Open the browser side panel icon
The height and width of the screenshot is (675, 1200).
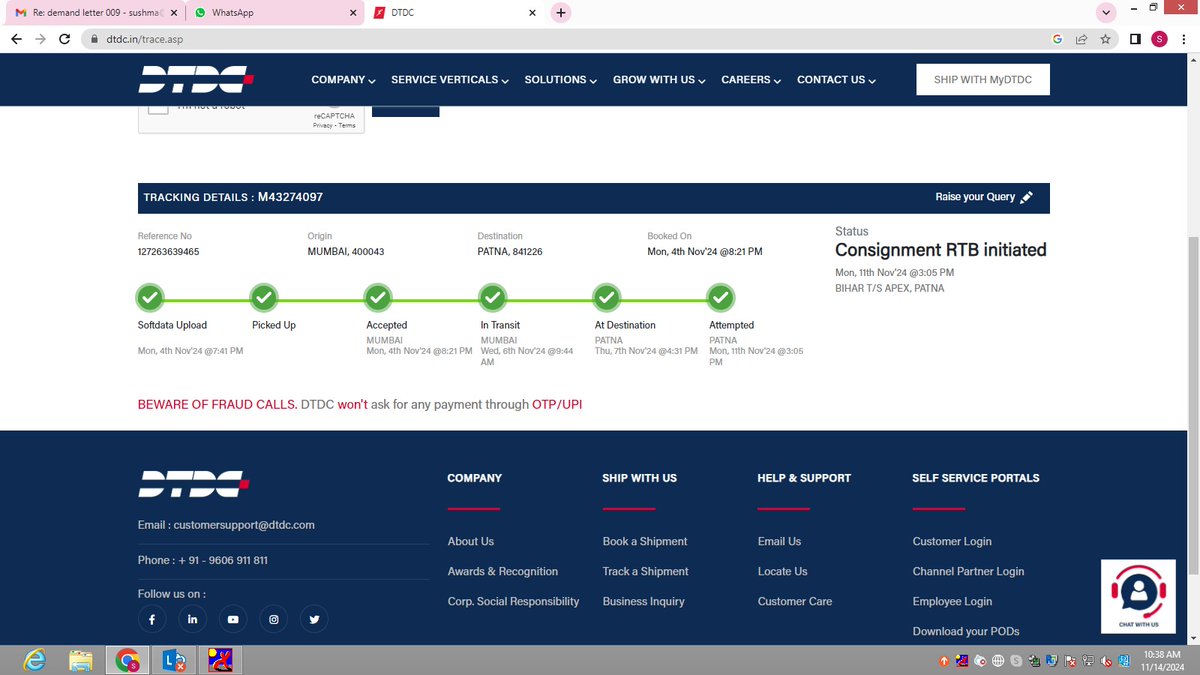[x=1135, y=39]
